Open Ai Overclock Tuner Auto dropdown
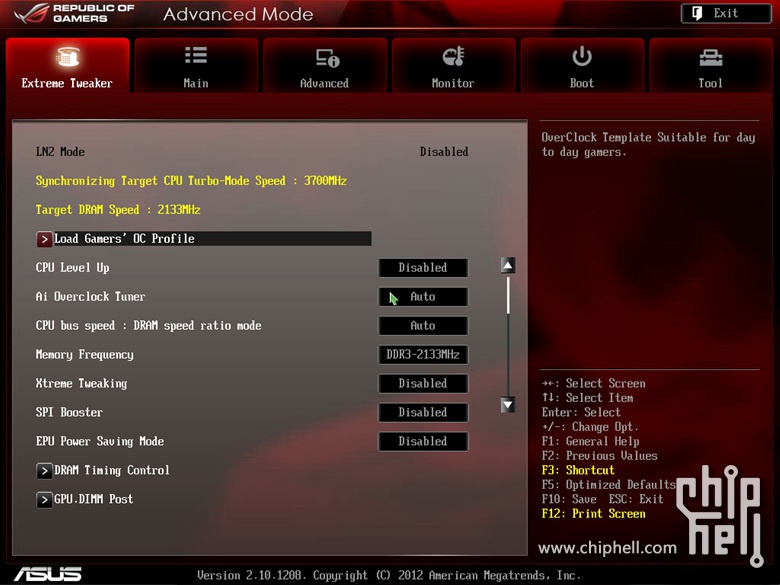Viewport: 780px width, 585px height. [x=423, y=297]
